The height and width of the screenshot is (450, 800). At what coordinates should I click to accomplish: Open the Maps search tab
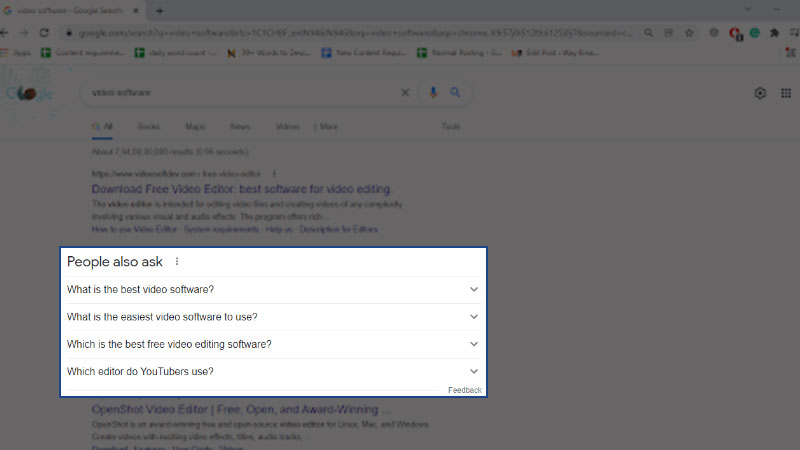(x=195, y=127)
